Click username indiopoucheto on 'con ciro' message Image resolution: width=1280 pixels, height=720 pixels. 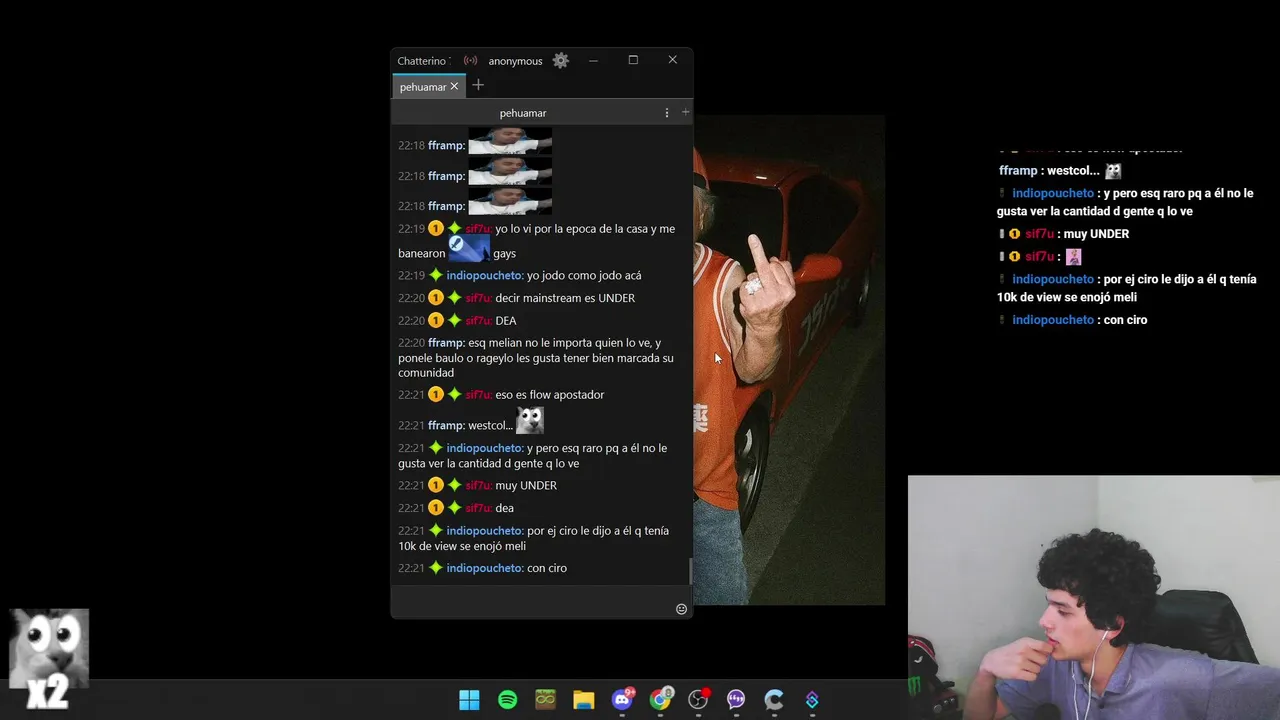[485, 568]
